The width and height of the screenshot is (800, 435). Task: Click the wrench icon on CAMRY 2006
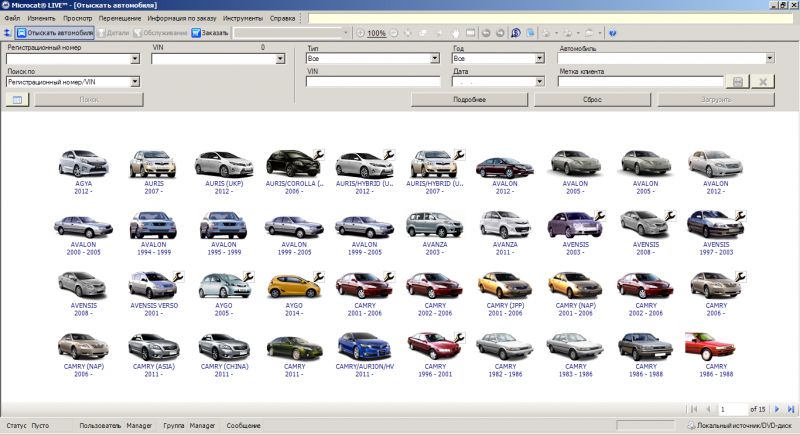pyautogui.click(x=740, y=277)
